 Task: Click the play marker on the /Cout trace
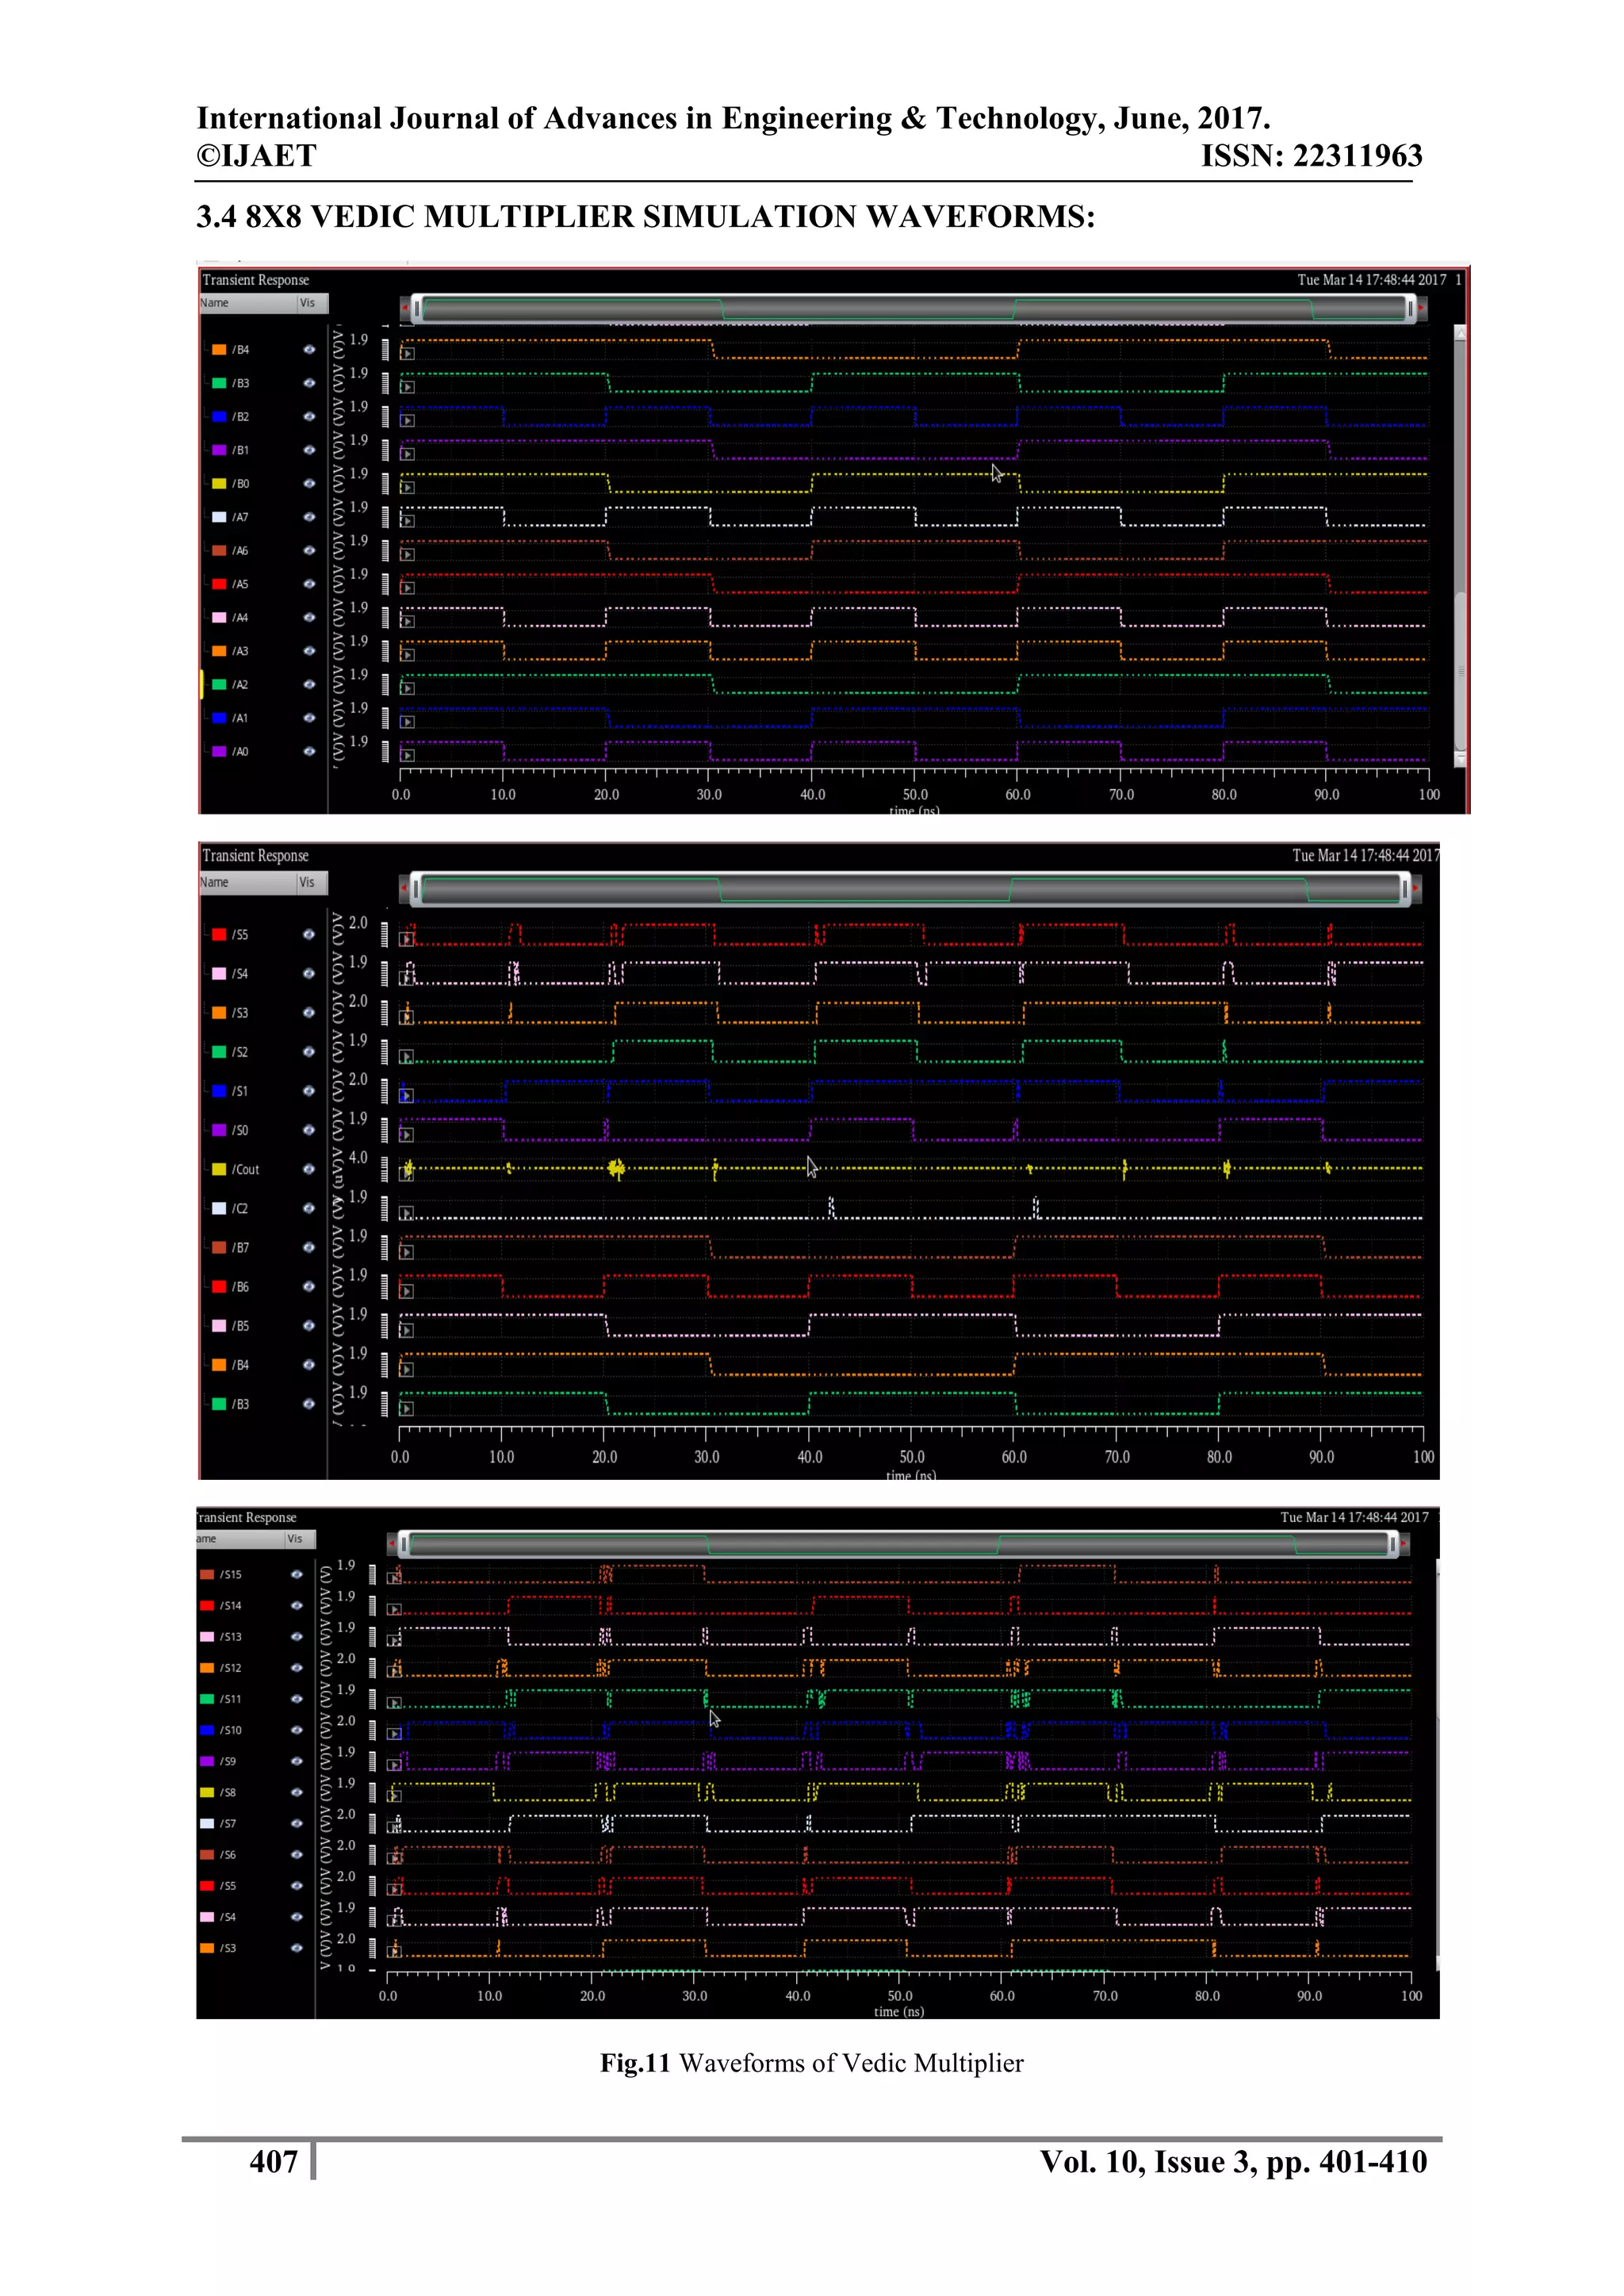pyautogui.click(x=407, y=1173)
